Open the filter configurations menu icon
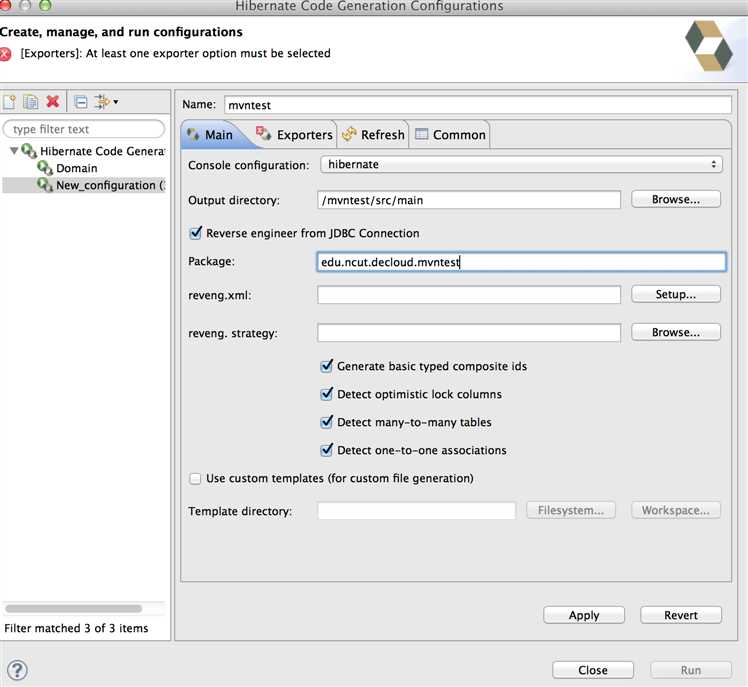 (106, 102)
